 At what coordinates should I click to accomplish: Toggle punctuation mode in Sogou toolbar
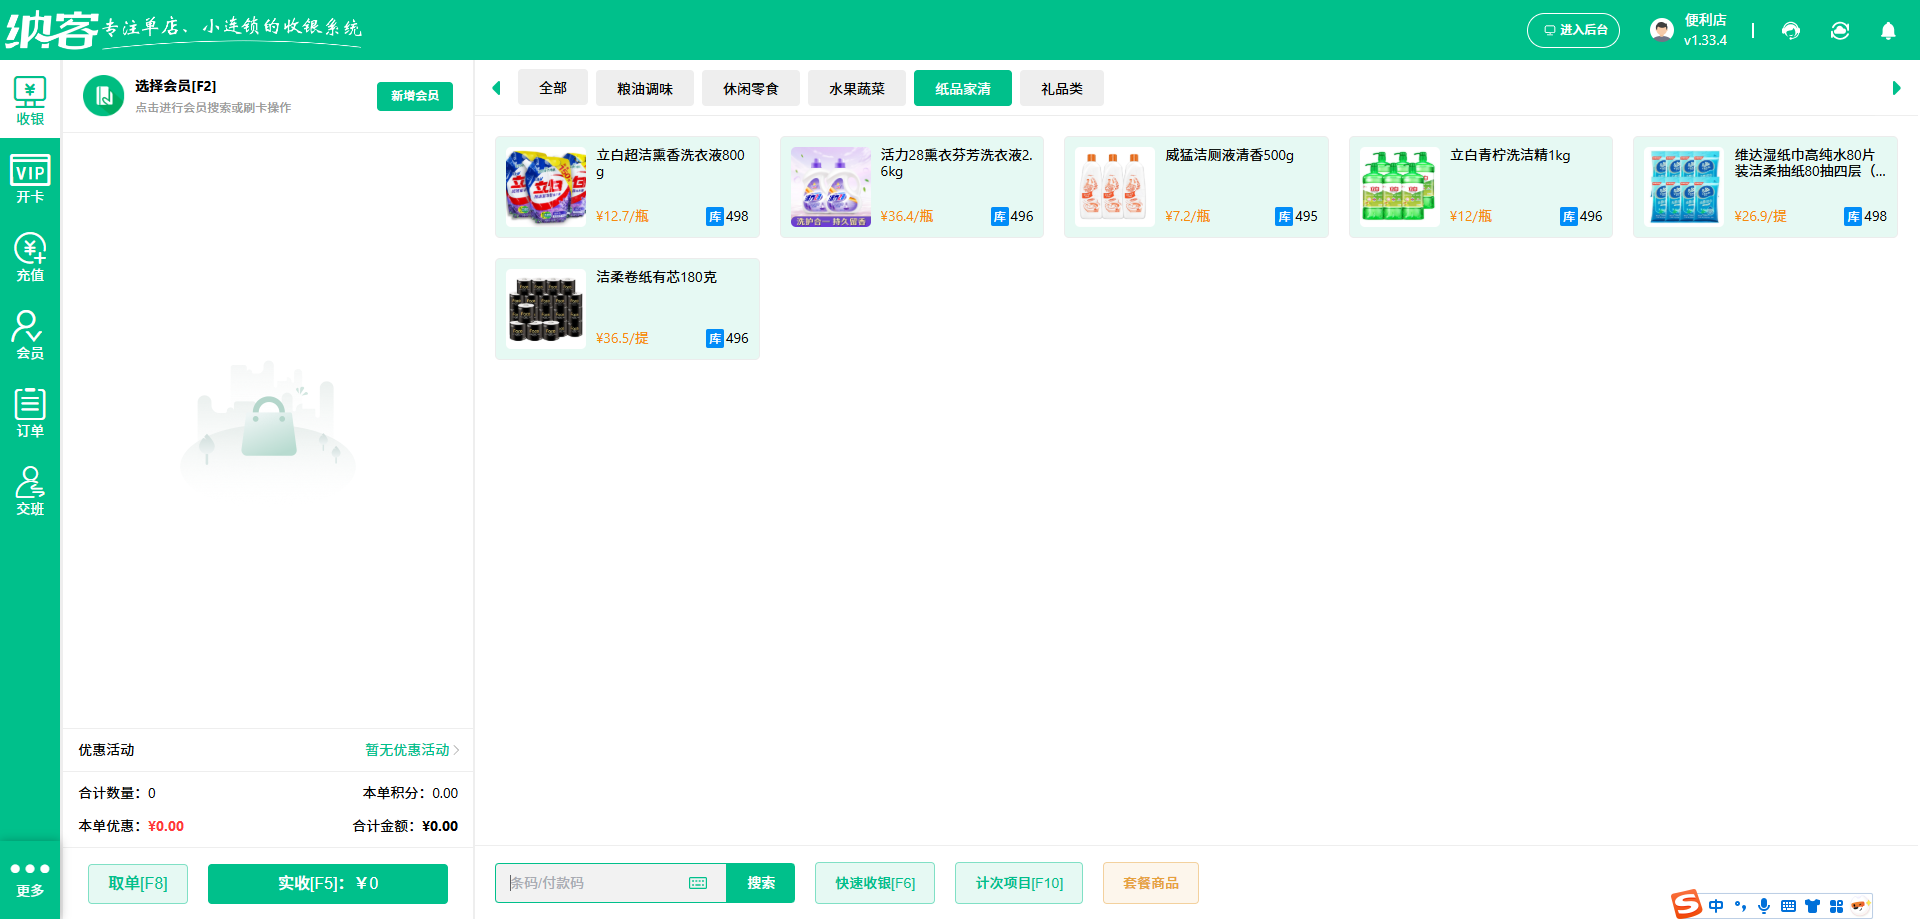1740,905
